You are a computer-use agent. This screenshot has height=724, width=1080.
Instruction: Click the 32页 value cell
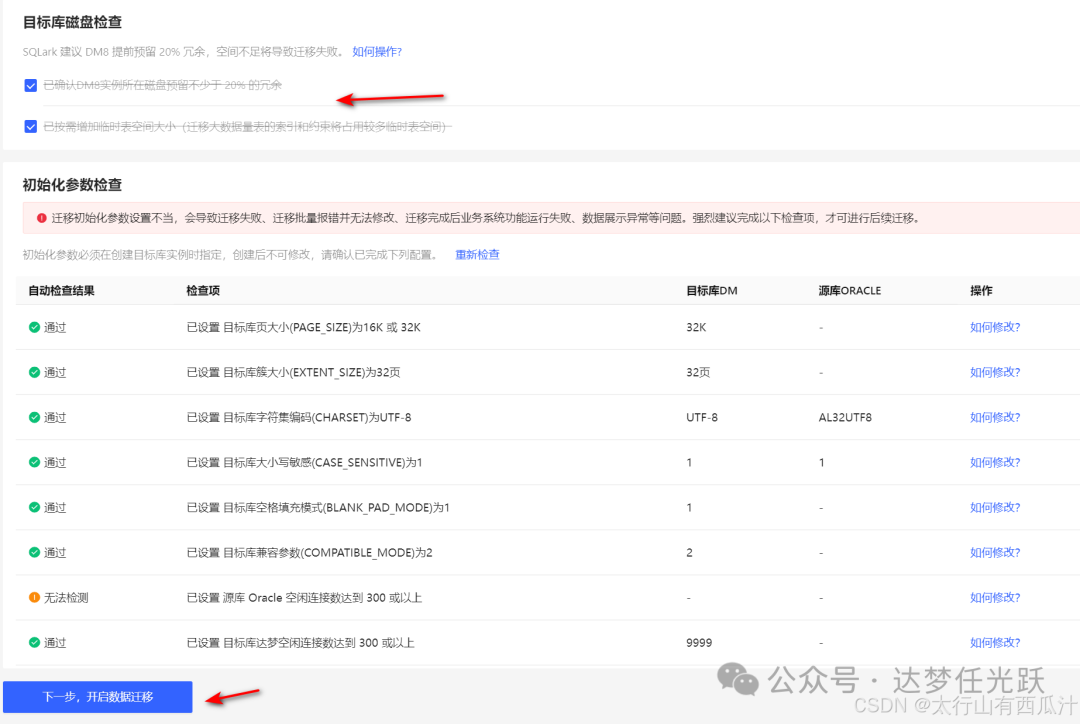(x=698, y=372)
